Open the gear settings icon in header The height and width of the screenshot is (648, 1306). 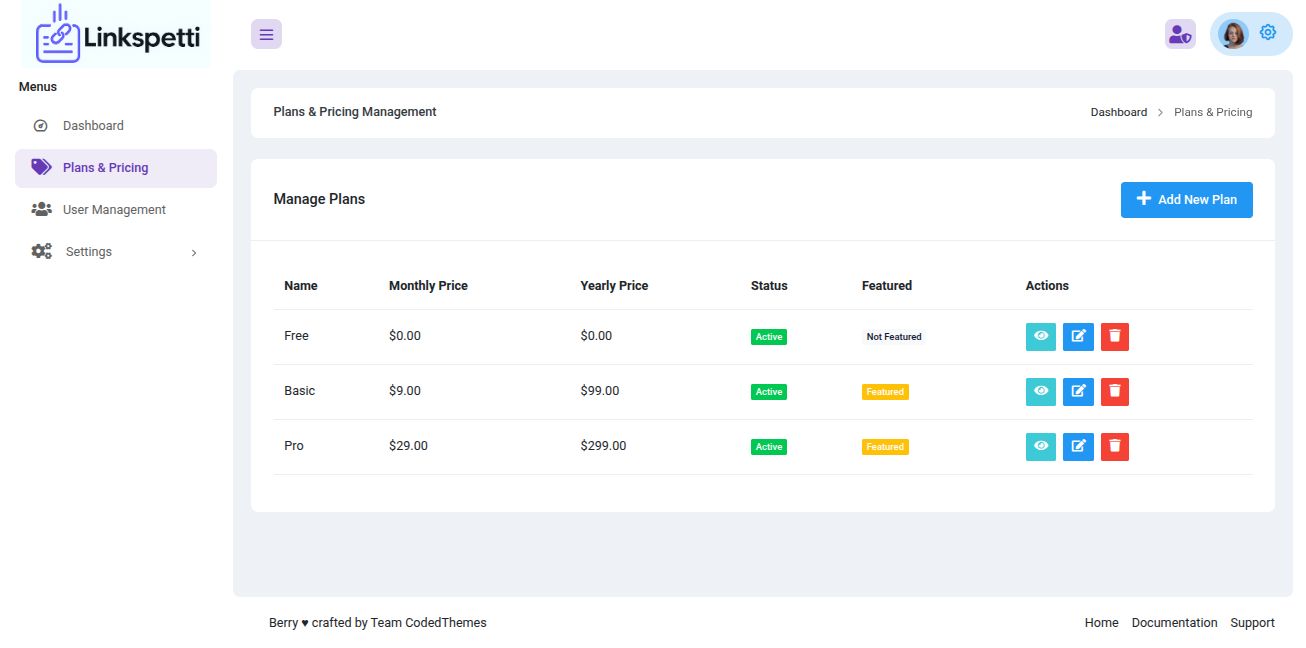click(1268, 33)
